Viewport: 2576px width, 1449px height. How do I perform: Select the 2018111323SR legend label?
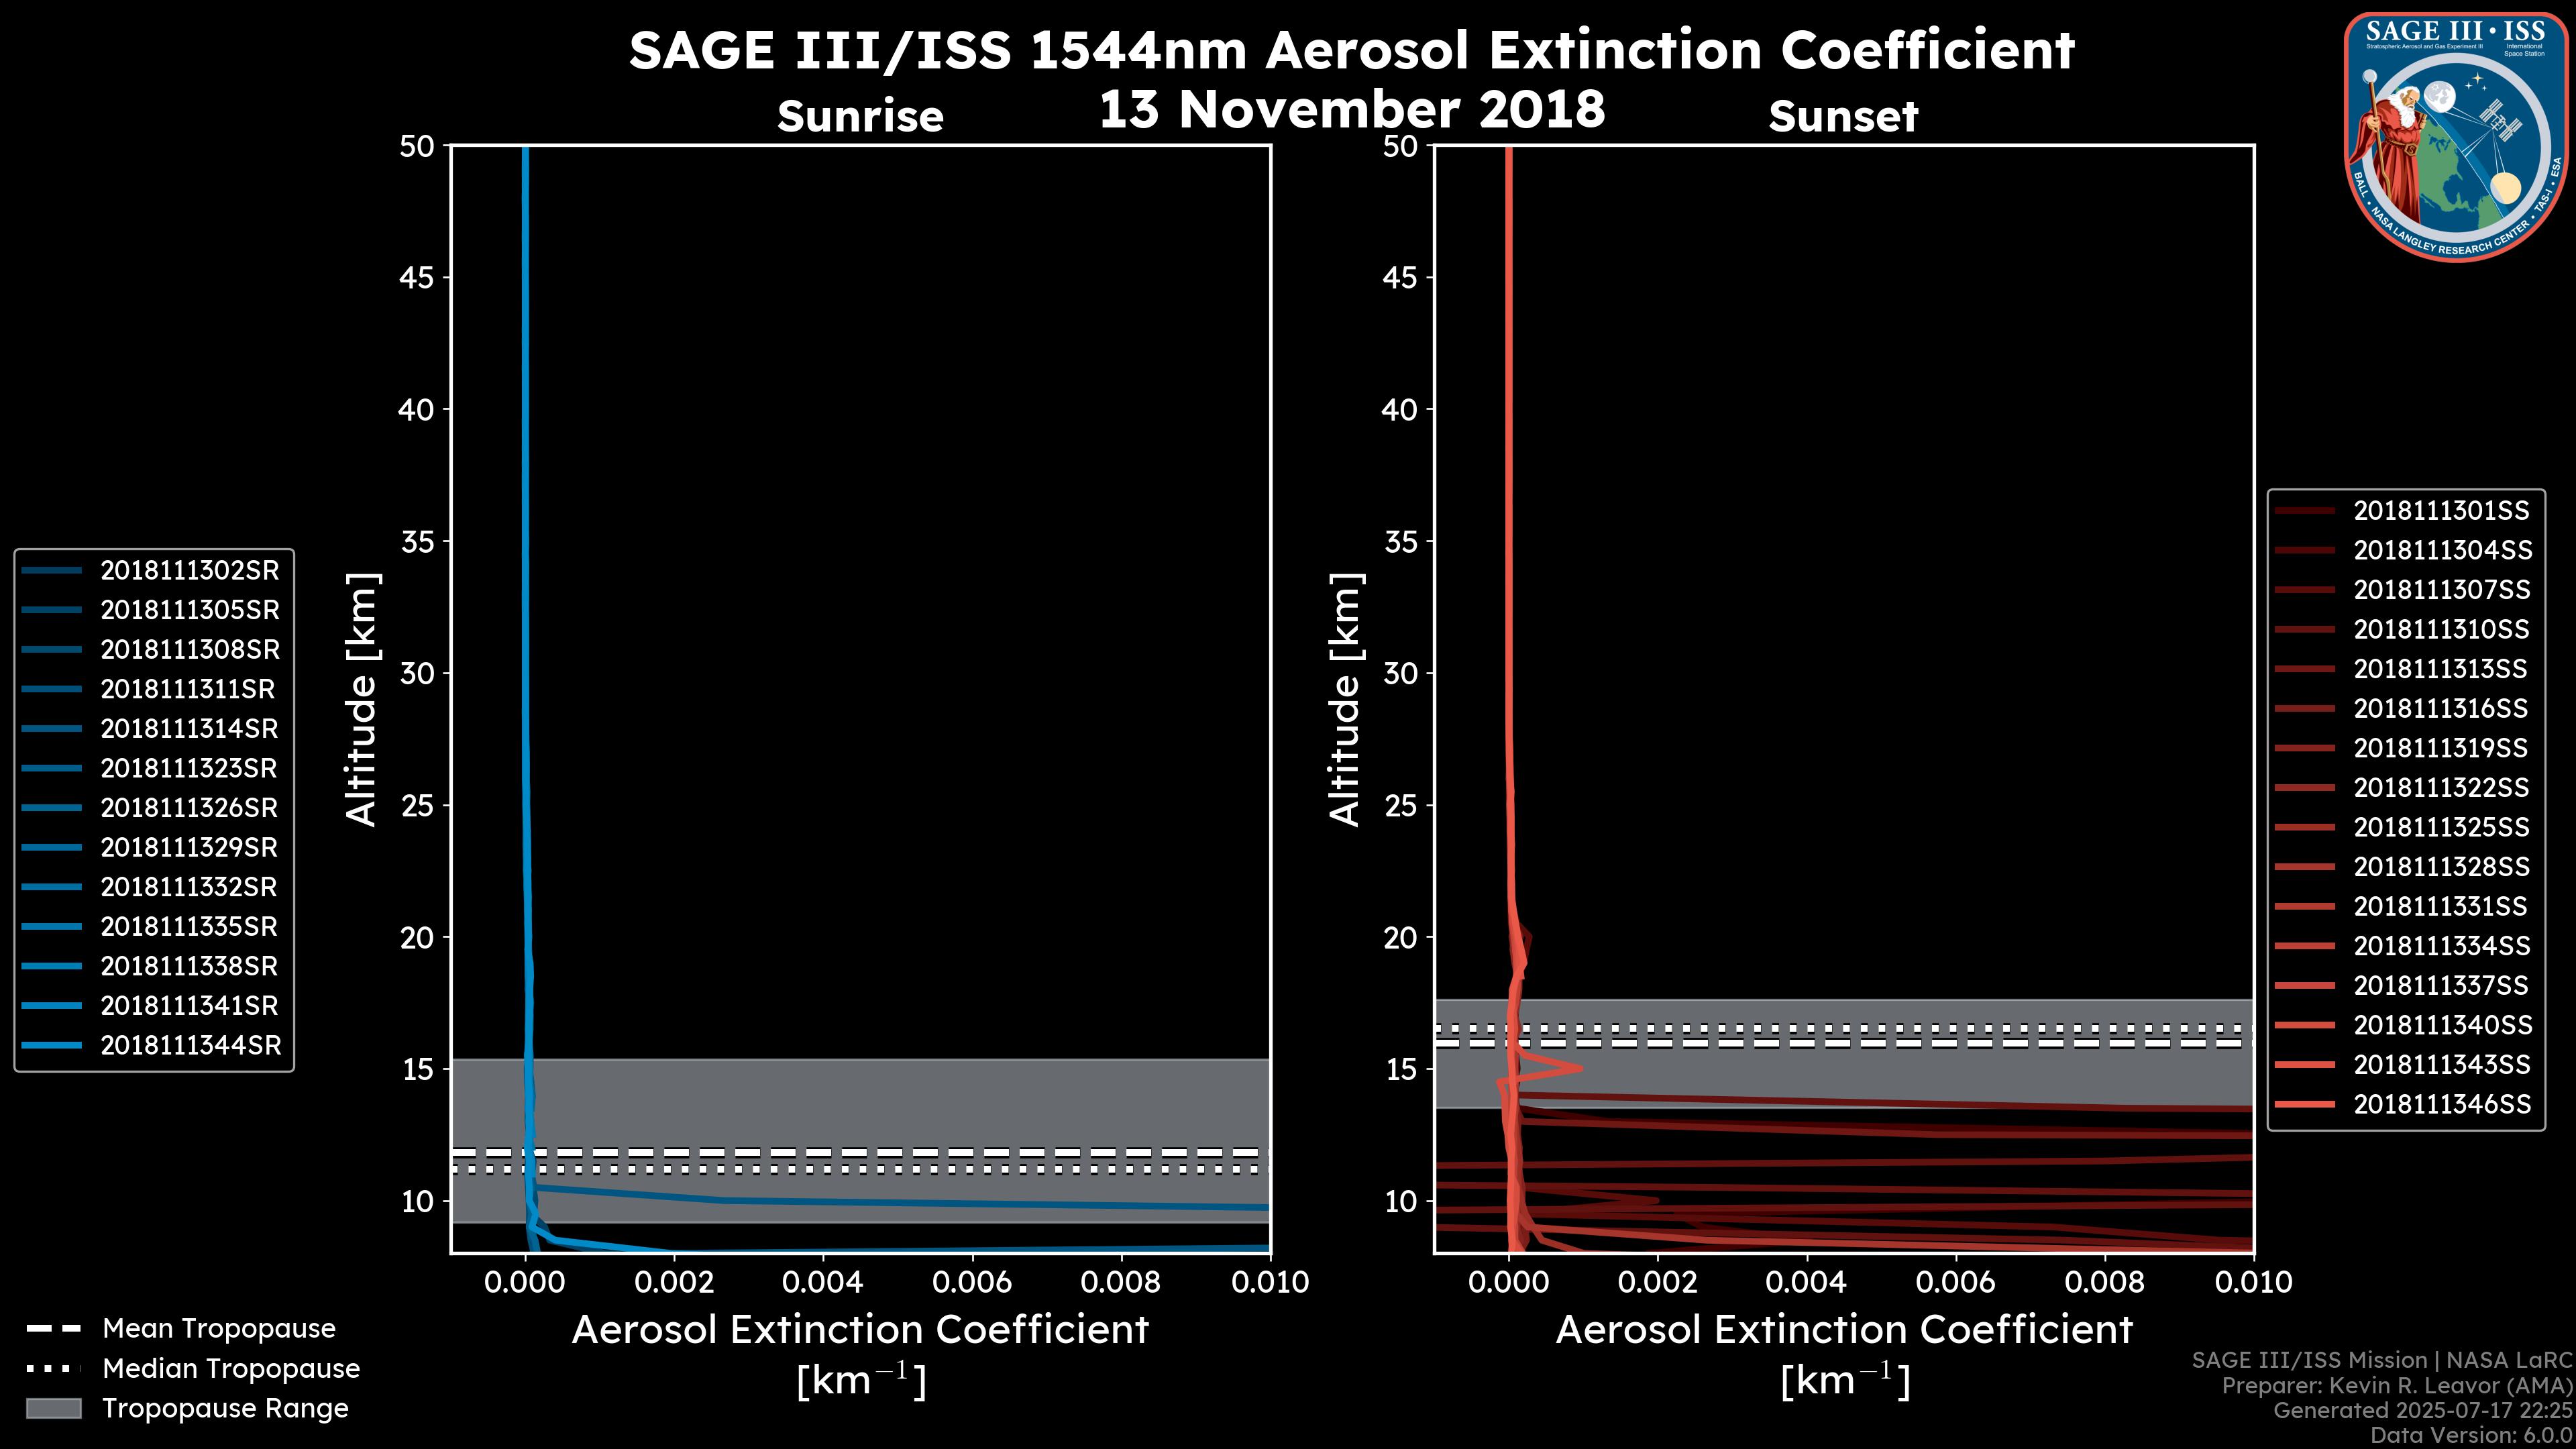click(189, 768)
